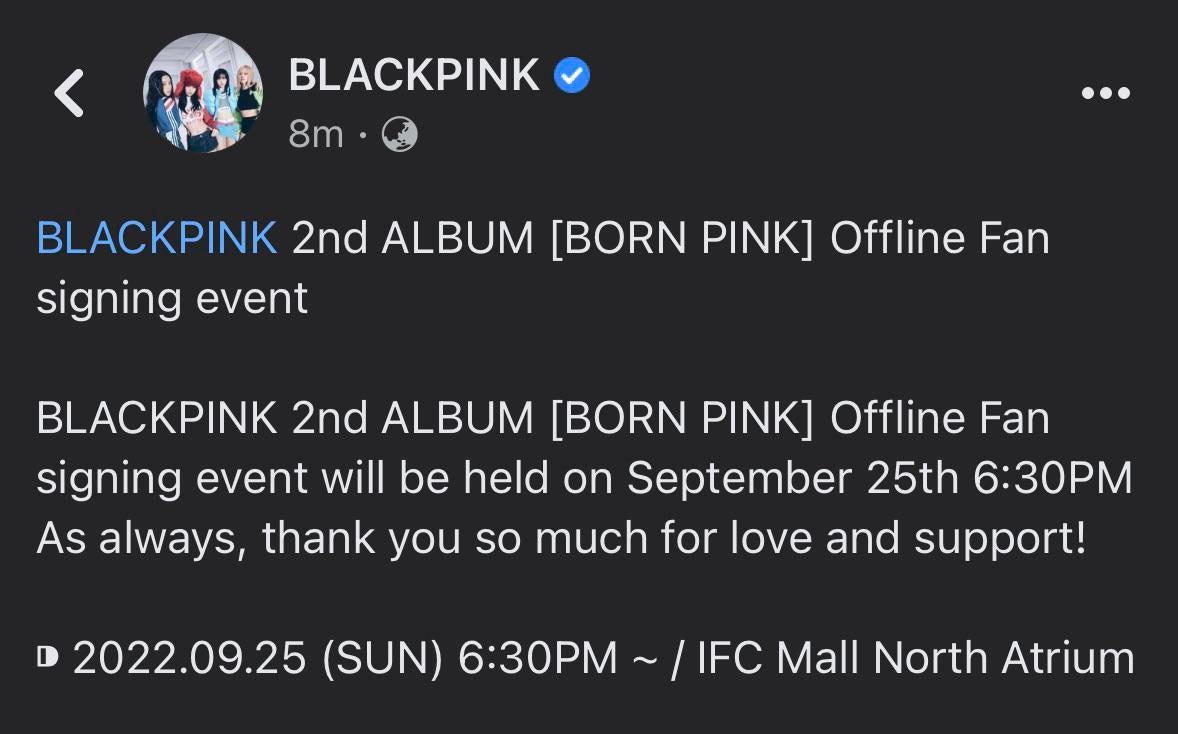Click the small page icon before the date line
The height and width of the screenshot is (734, 1178).
(47, 655)
